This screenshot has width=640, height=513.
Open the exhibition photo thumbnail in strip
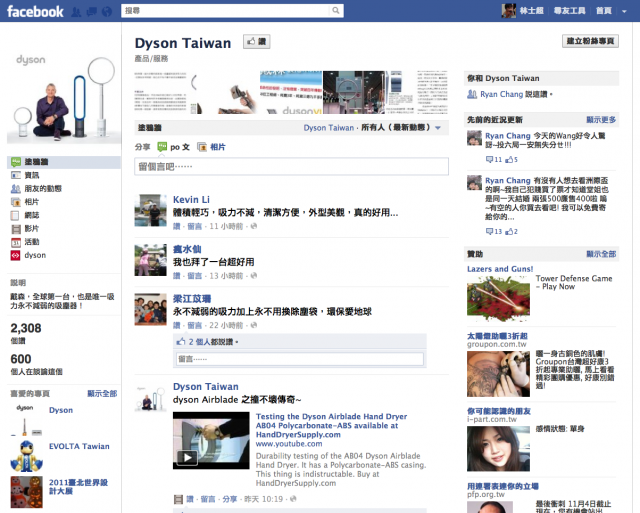[353, 92]
